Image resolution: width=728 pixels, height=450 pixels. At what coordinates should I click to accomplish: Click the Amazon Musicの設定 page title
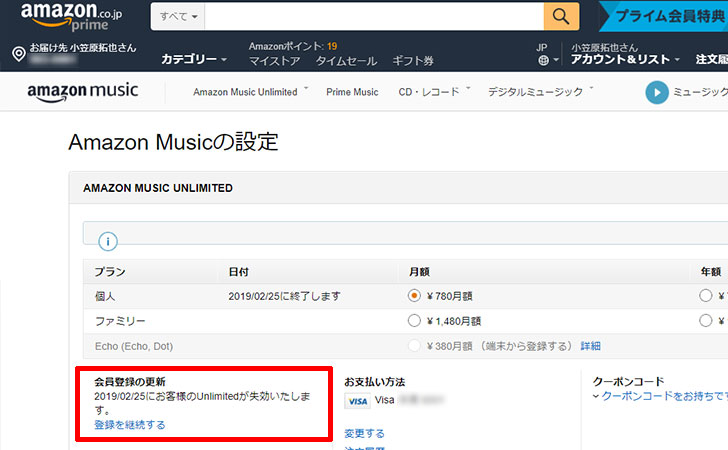tap(173, 142)
